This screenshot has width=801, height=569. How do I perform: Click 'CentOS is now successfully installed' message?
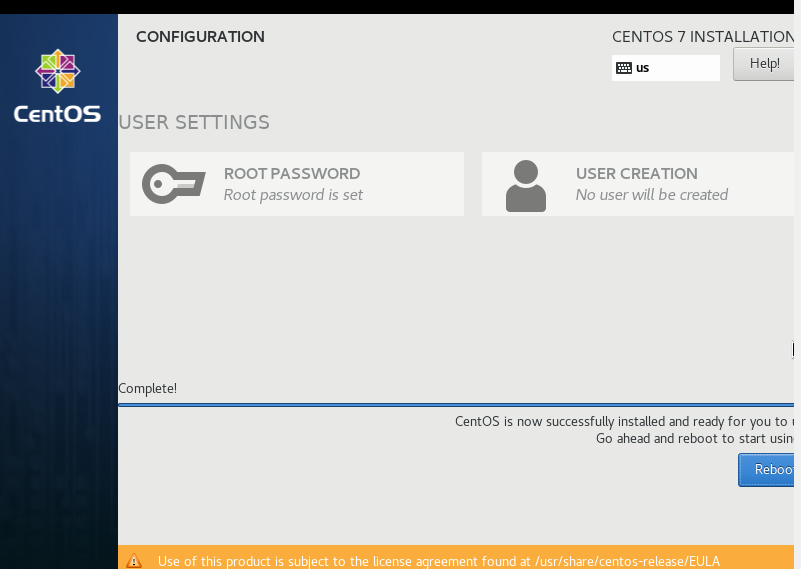pos(624,421)
